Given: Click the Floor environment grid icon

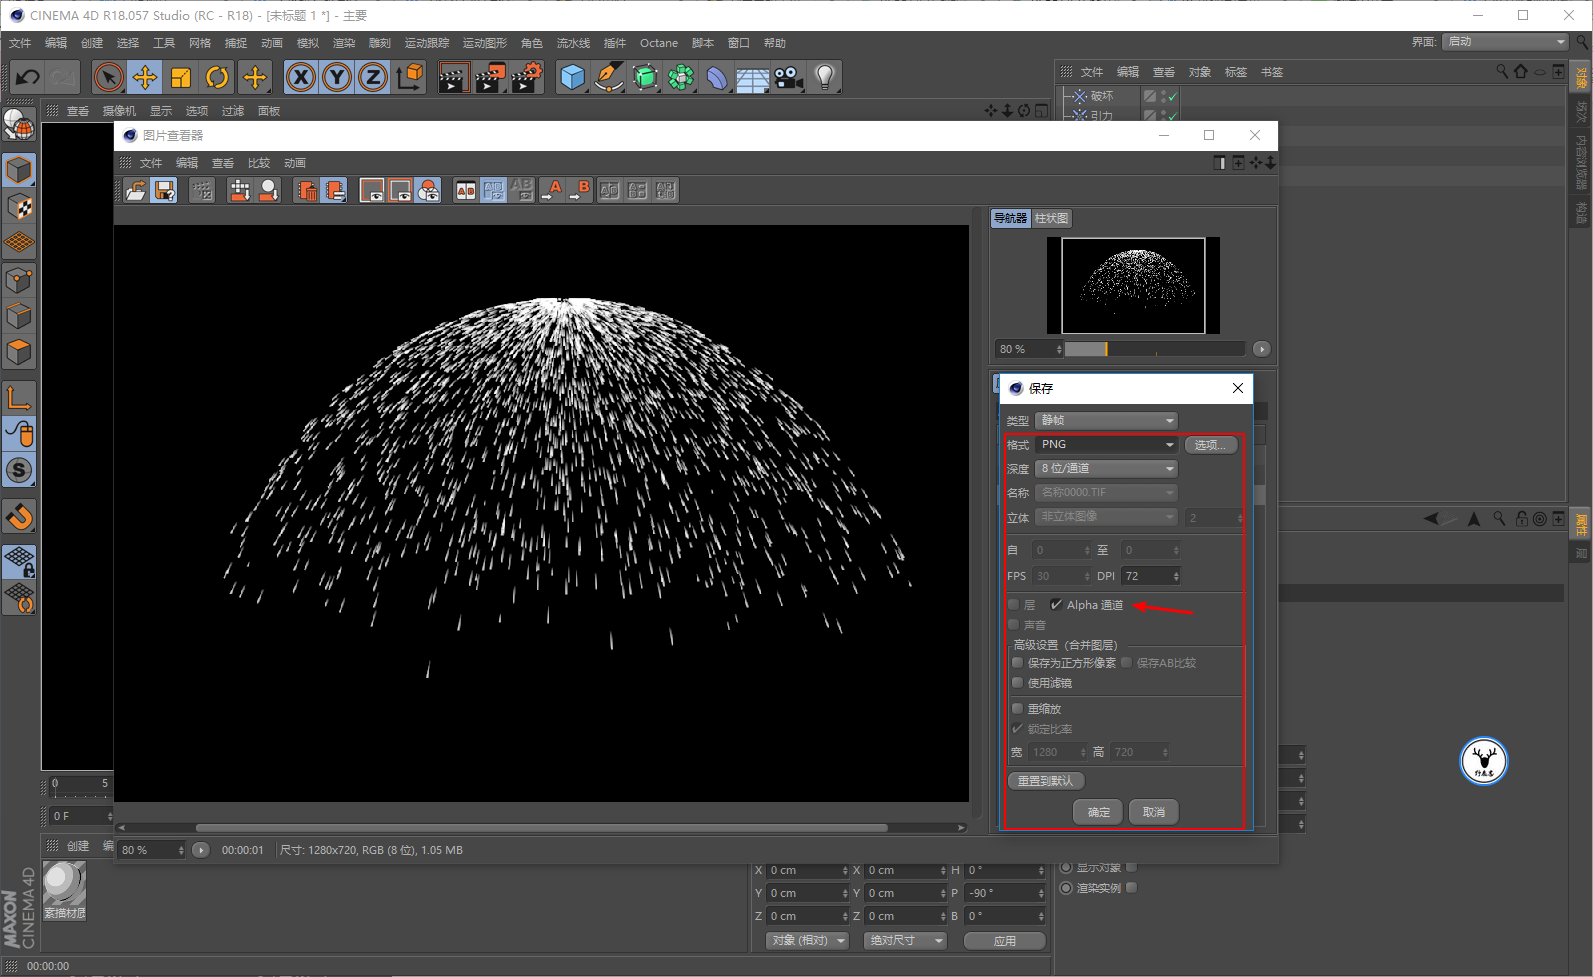Looking at the screenshot, I should (x=753, y=77).
